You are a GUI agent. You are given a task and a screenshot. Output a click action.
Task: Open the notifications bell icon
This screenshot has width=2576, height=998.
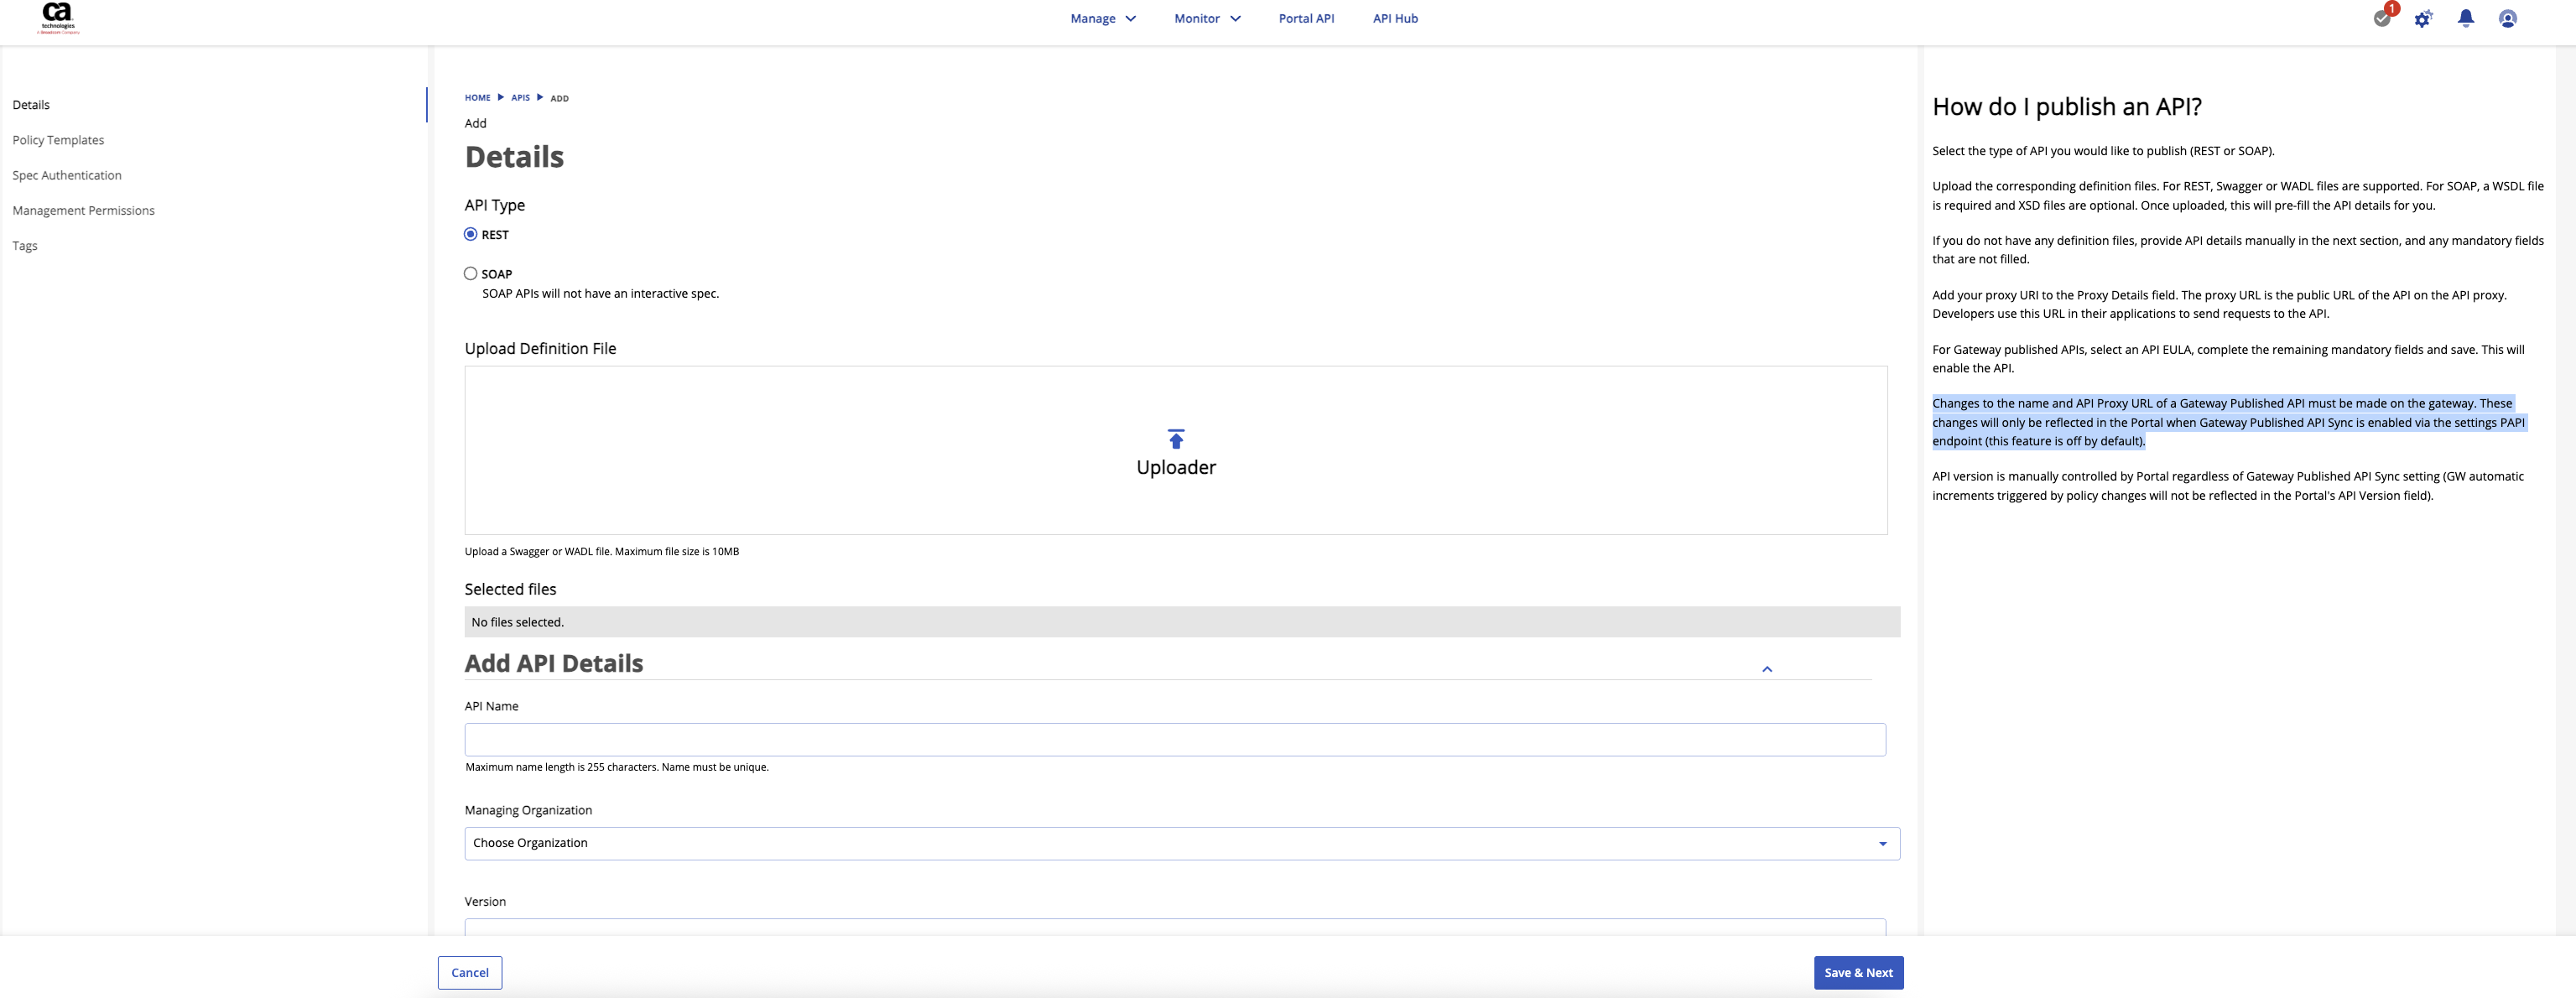(x=2466, y=18)
